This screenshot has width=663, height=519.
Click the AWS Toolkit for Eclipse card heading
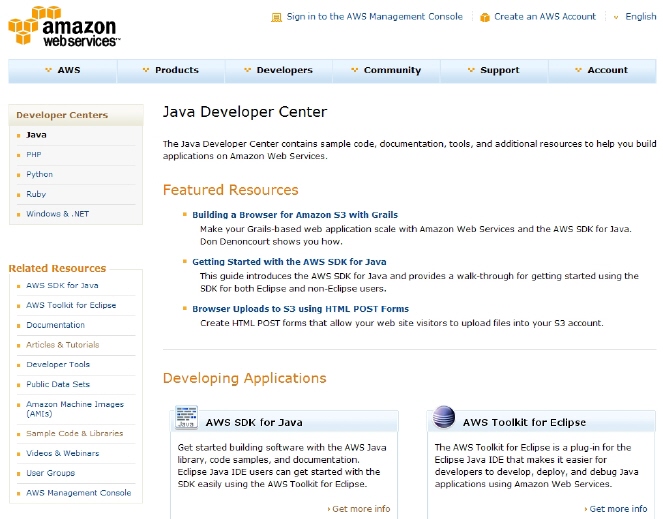pyautogui.click(x=524, y=423)
